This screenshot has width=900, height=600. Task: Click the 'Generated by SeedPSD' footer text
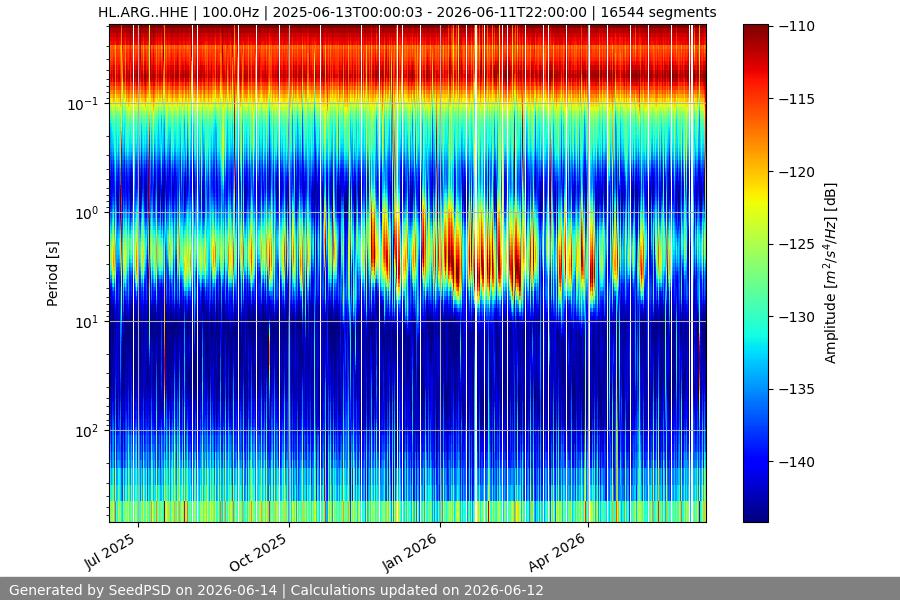pyautogui.click(x=276, y=590)
